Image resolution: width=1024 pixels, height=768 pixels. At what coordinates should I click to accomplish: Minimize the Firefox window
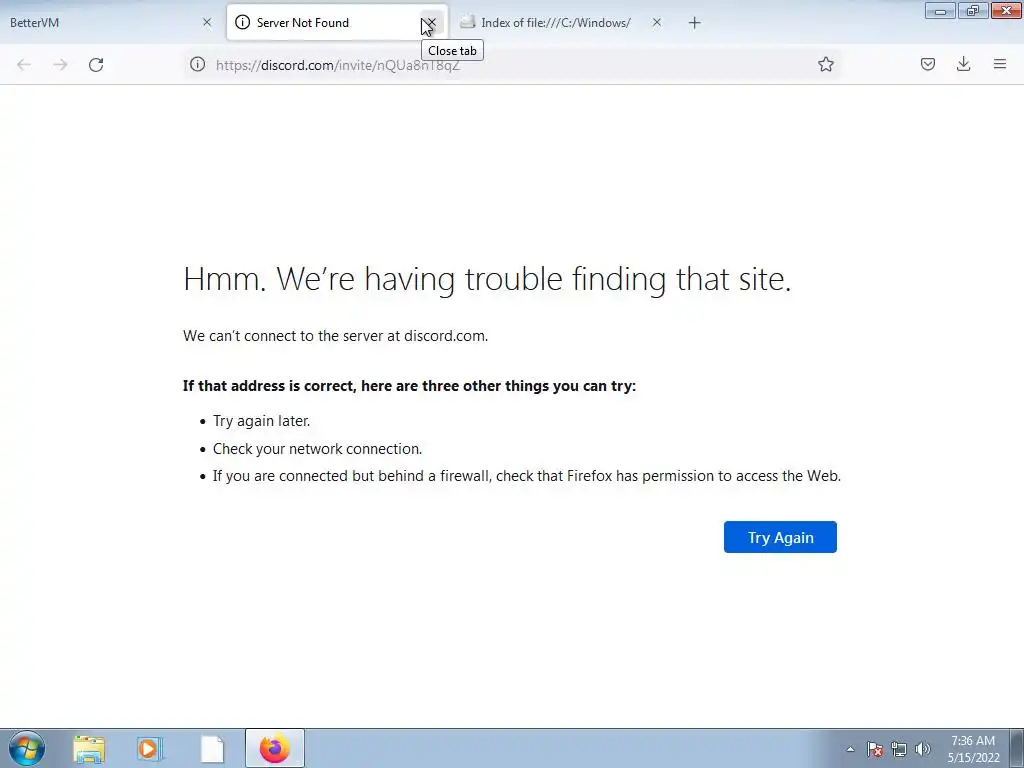[940, 10]
